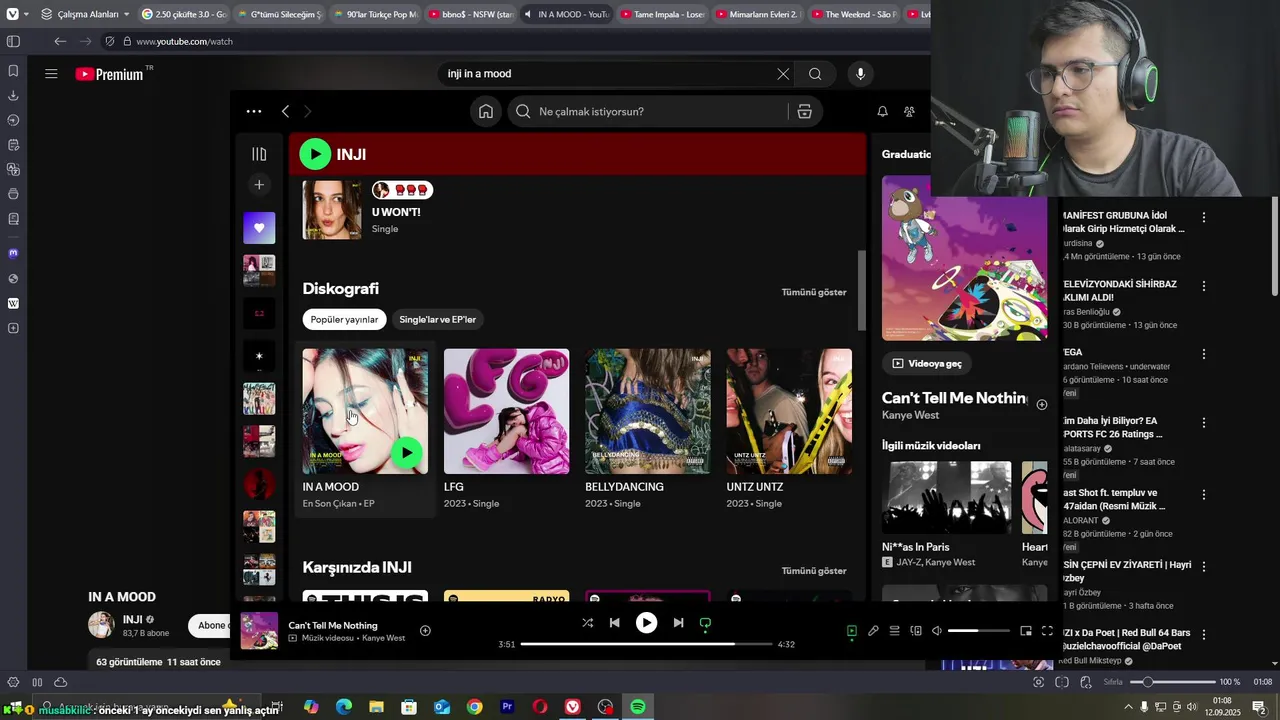The width and height of the screenshot is (1280, 720).
Task: Switch to the Tame Impala tab
Action: pyautogui.click(x=663, y=14)
